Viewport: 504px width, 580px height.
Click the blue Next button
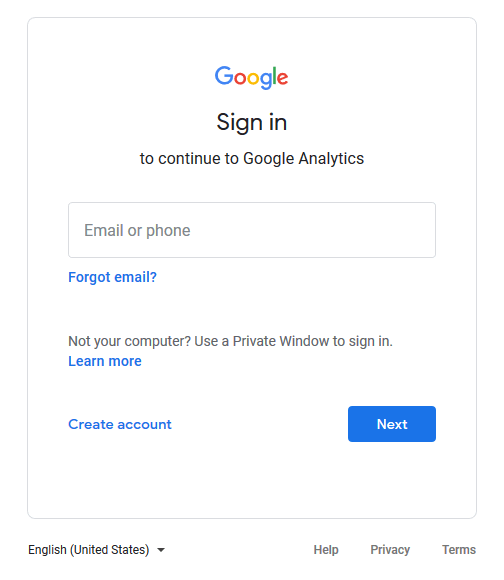[392, 424]
